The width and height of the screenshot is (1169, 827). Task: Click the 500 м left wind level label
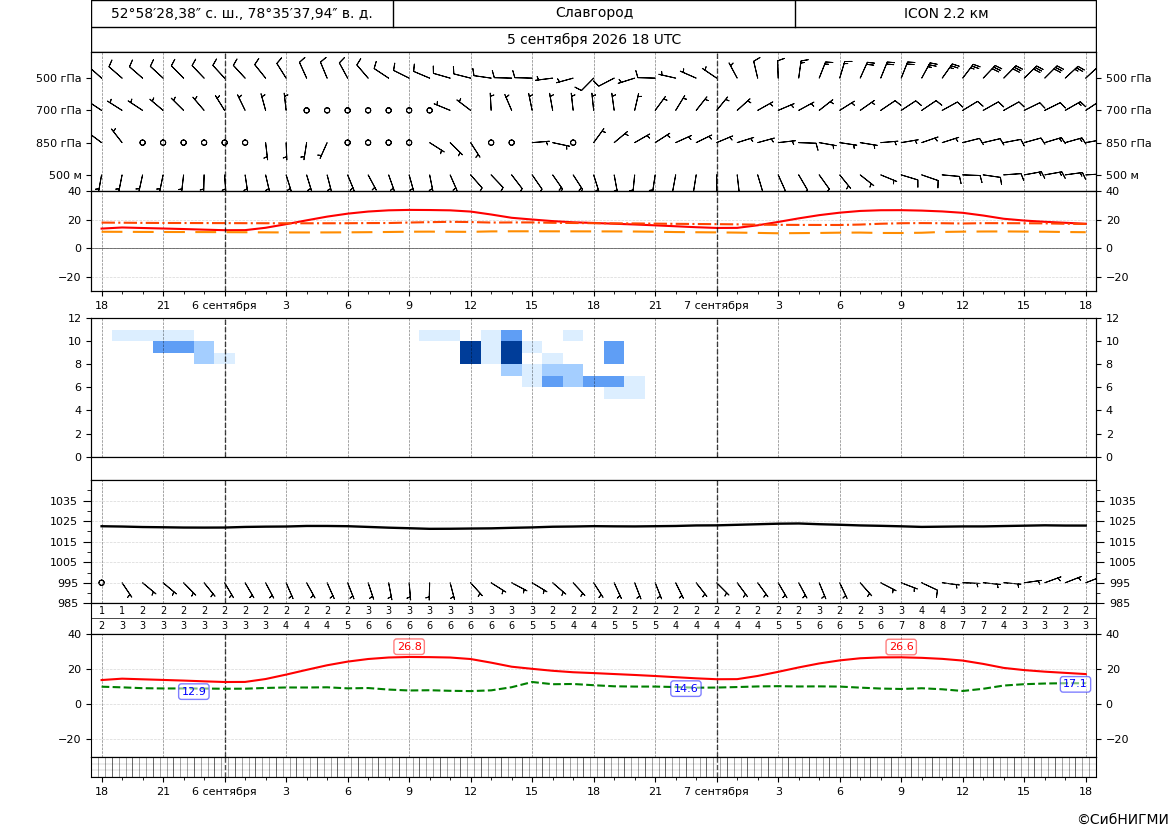(66, 175)
